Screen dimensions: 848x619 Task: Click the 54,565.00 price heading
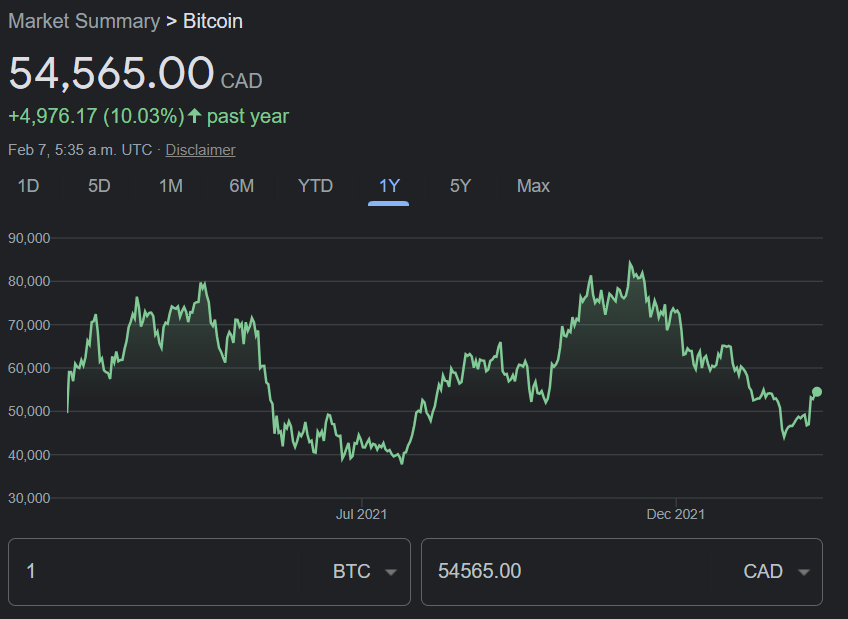[x=111, y=73]
